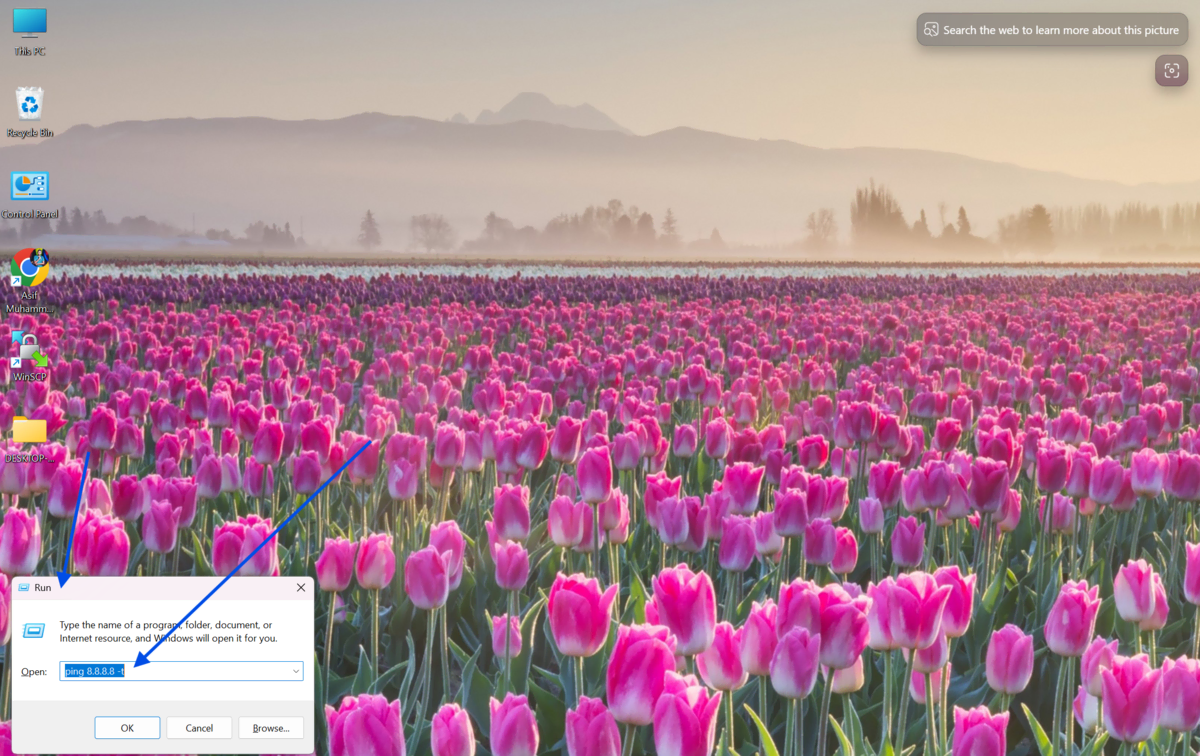This screenshot has width=1200, height=756.
Task: Expand the Open field history dropdown
Action: (296, 671)
